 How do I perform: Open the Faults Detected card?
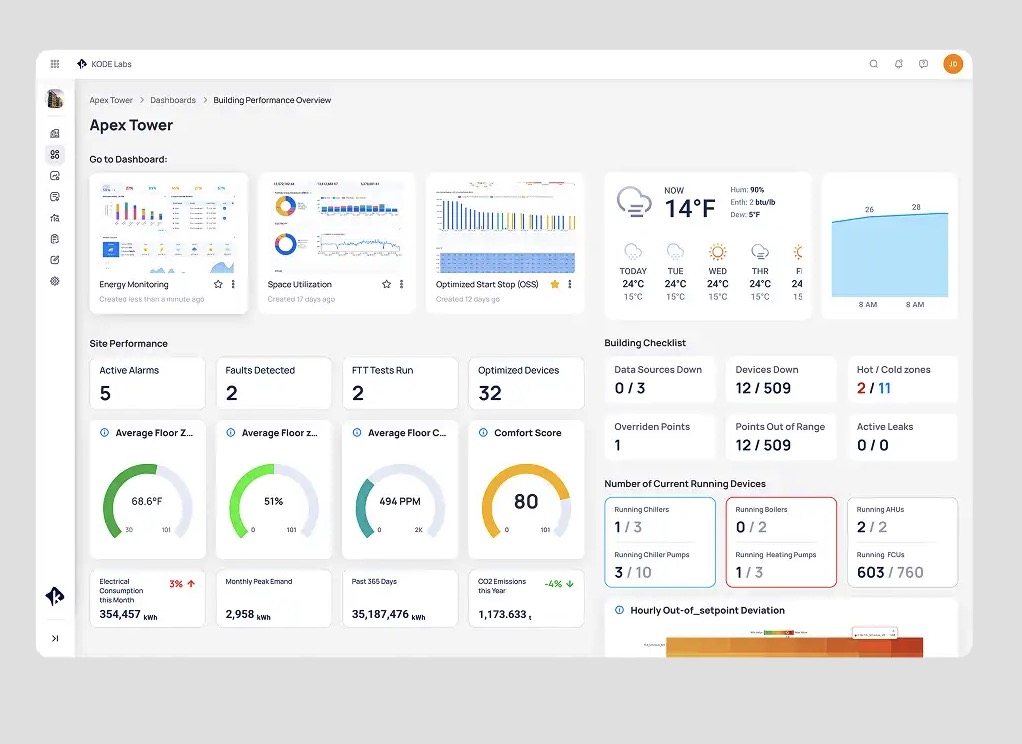(x=274, y=383)
